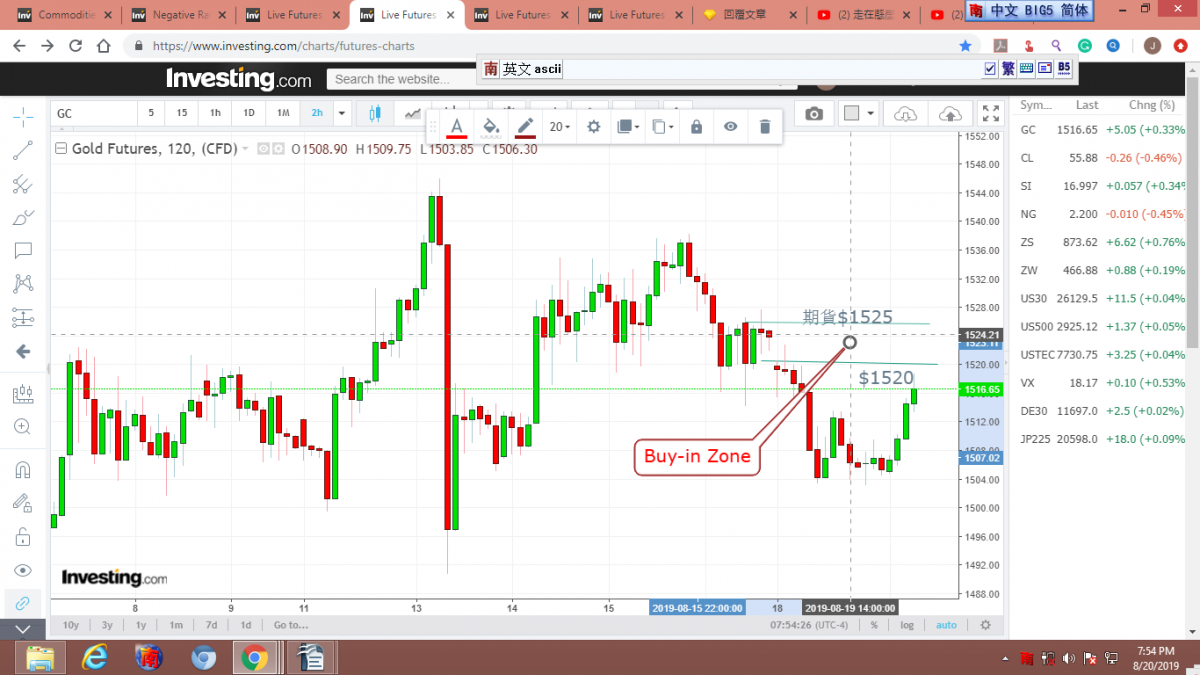The height and width of the screenshot is (675, 1200).
Task: Enter fullscreen chart mode
Action: click(x=990, y=113)
